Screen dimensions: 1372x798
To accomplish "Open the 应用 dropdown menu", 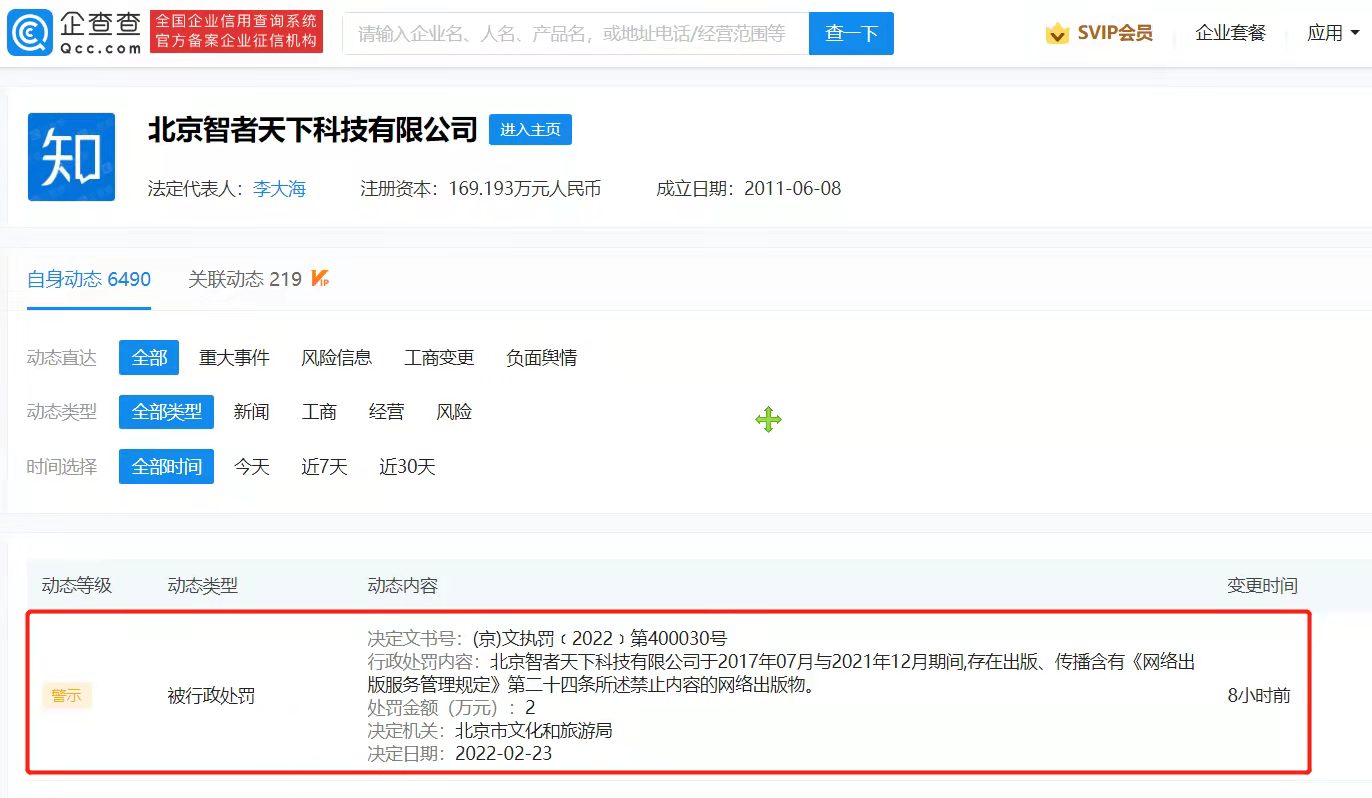I will point(1332,33).
